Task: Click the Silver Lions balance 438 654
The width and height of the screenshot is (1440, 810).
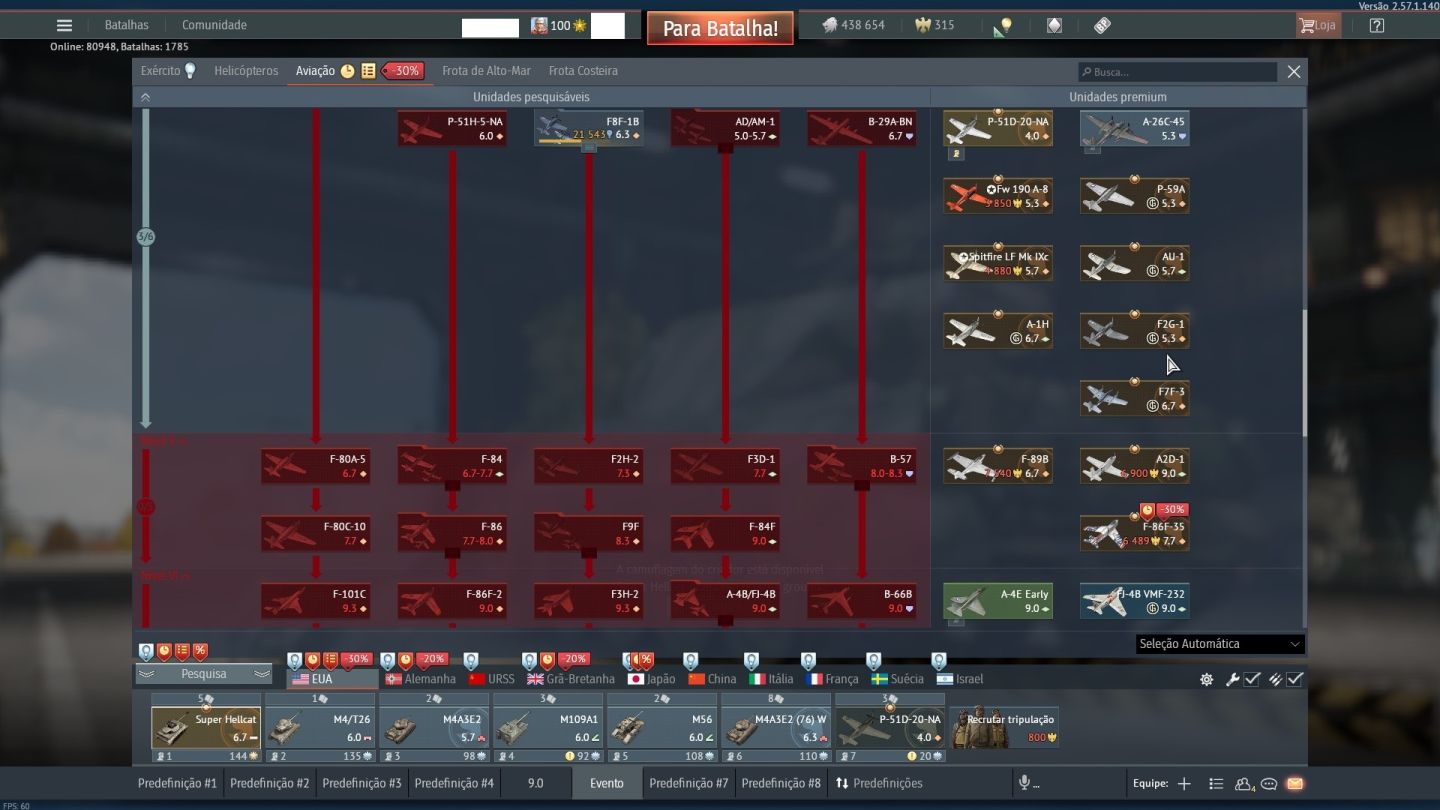Action: coord(853,25)
